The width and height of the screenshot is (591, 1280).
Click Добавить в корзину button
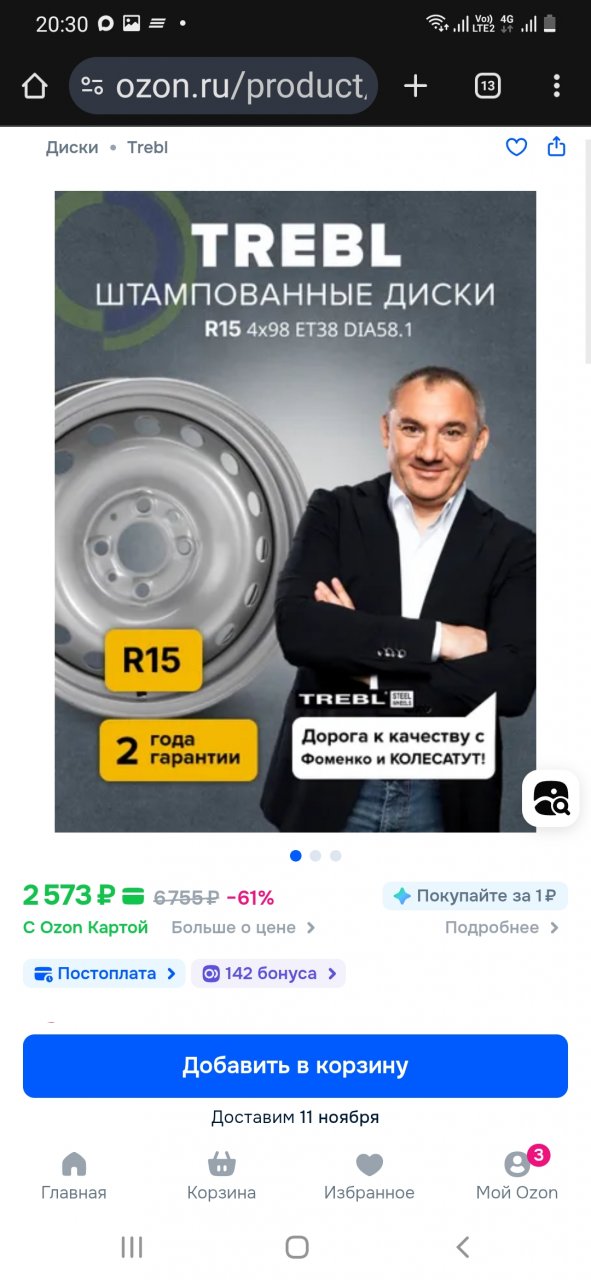click(x=295, y=1066)
